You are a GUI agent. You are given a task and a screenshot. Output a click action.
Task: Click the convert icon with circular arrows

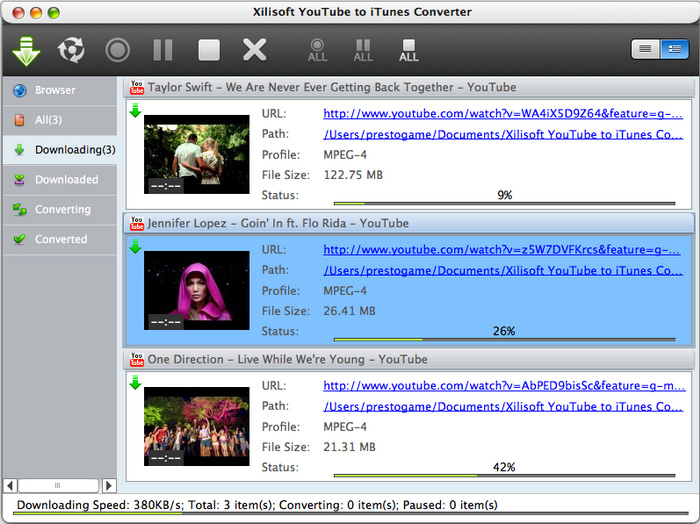click(71, 49)
